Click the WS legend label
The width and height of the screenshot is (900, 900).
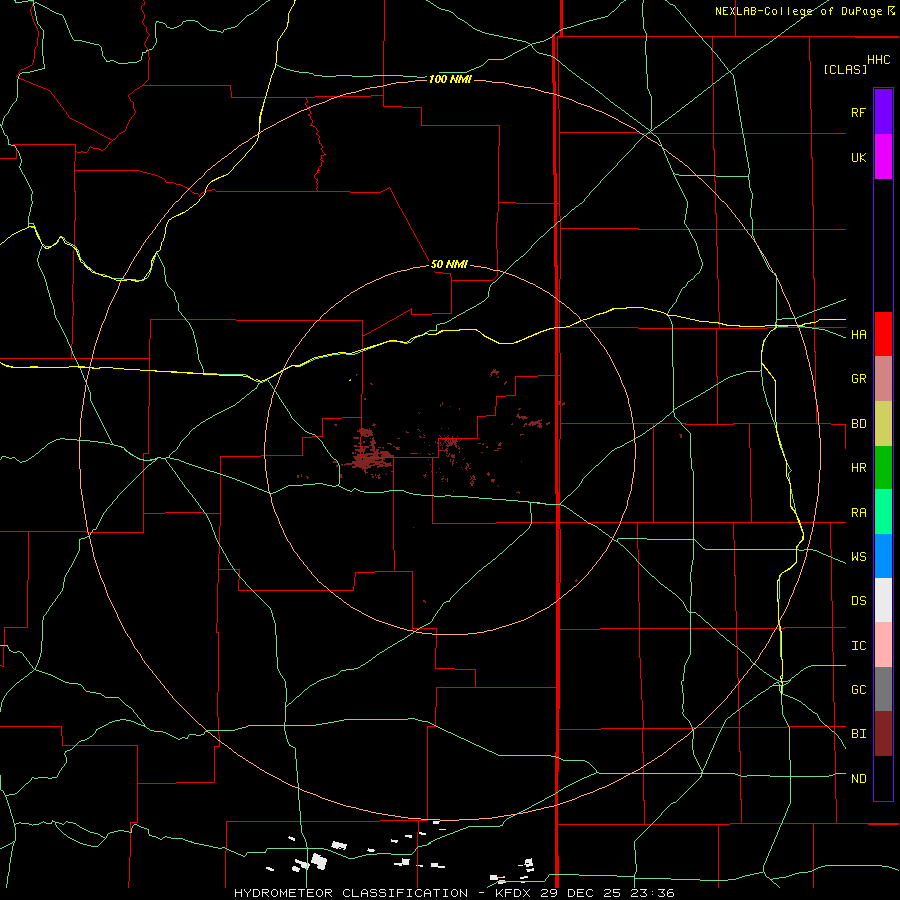pos(858,557)
